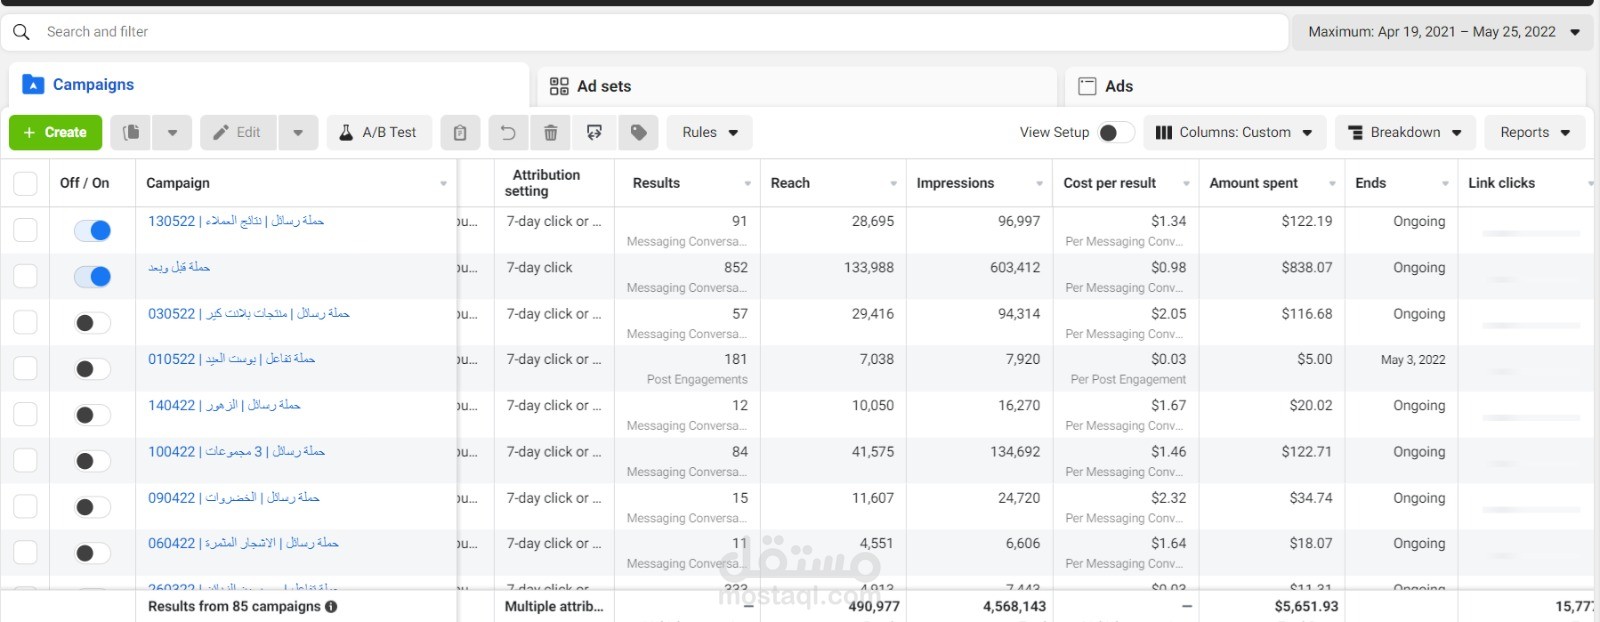The image size is (1600, 622).
Task: Expand the Breakdown dropdown
Action: 1404,132
